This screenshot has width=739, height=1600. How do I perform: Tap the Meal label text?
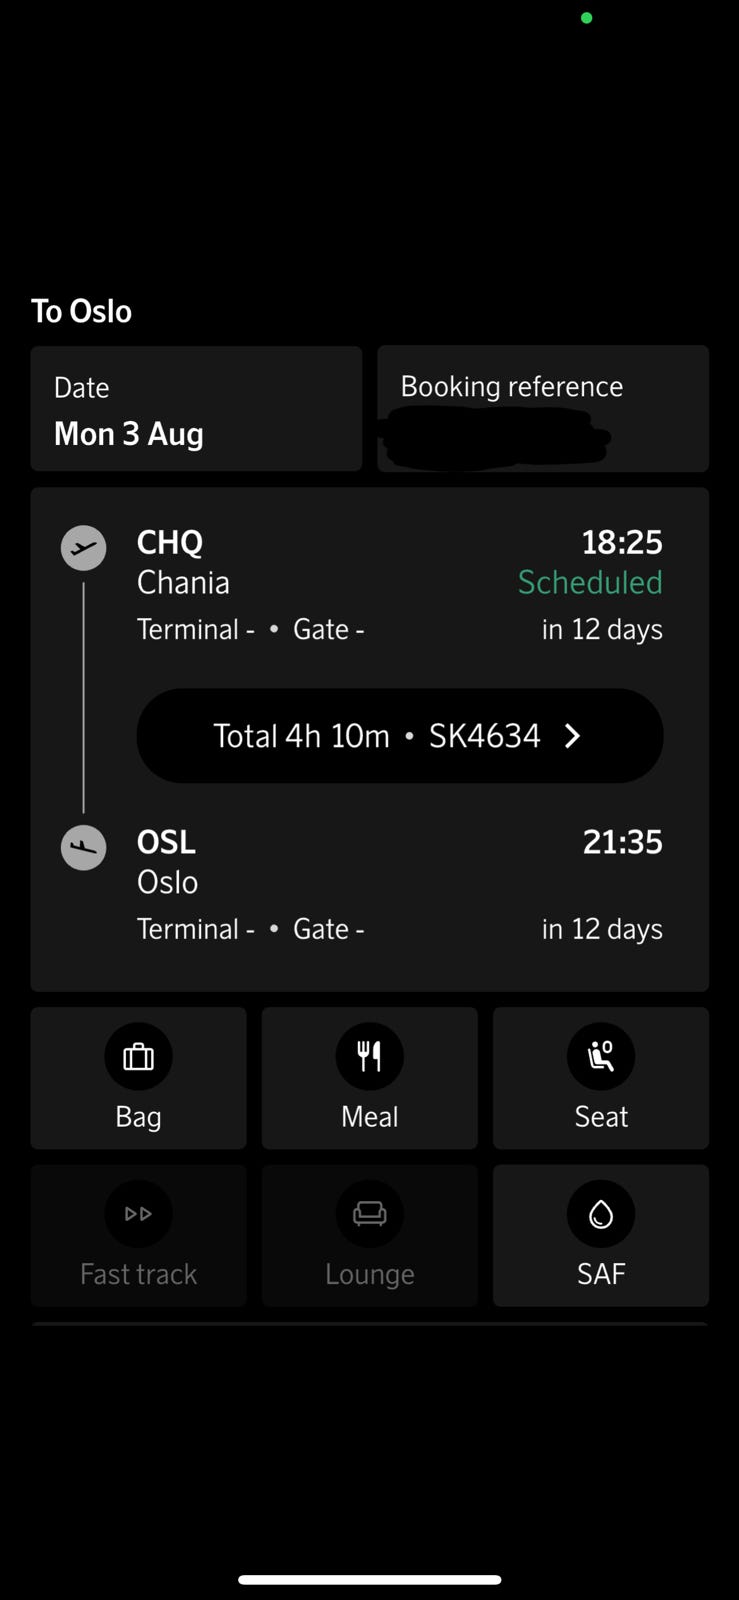tap(369, 1116)
